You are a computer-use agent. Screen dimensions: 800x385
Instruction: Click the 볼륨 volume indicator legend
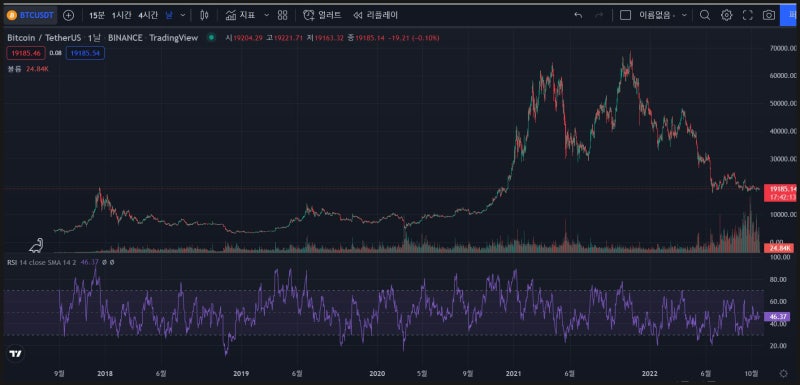coord(28,68)
